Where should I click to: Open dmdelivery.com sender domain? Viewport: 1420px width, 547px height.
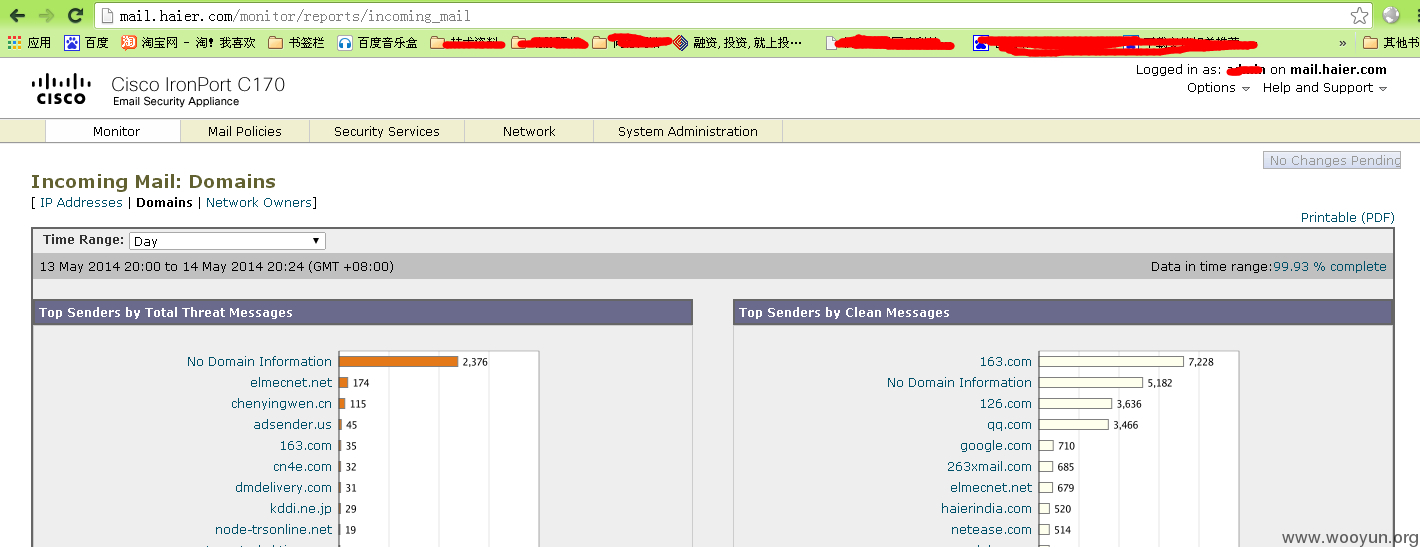click(283, 487)
